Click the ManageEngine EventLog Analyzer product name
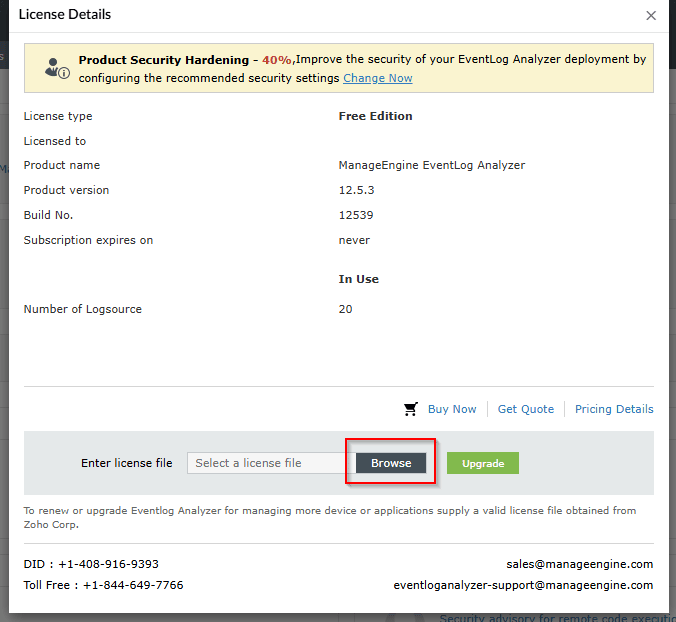The width and height of the screenshot is (676, 622). pyautogui.click(x=431, y=165)
